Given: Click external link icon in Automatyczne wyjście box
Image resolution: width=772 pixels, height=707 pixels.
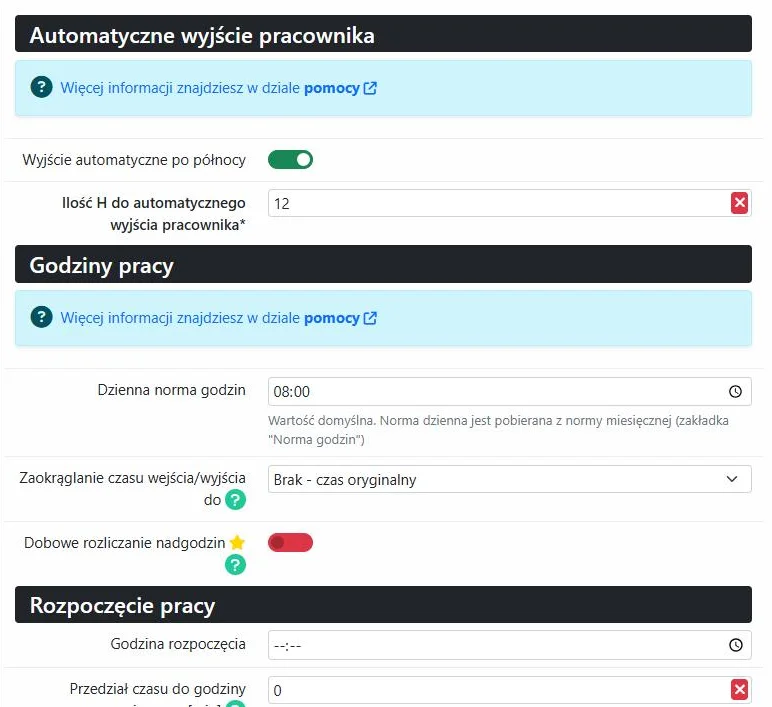Looking at the screenshot, I should tap(370, 88).
